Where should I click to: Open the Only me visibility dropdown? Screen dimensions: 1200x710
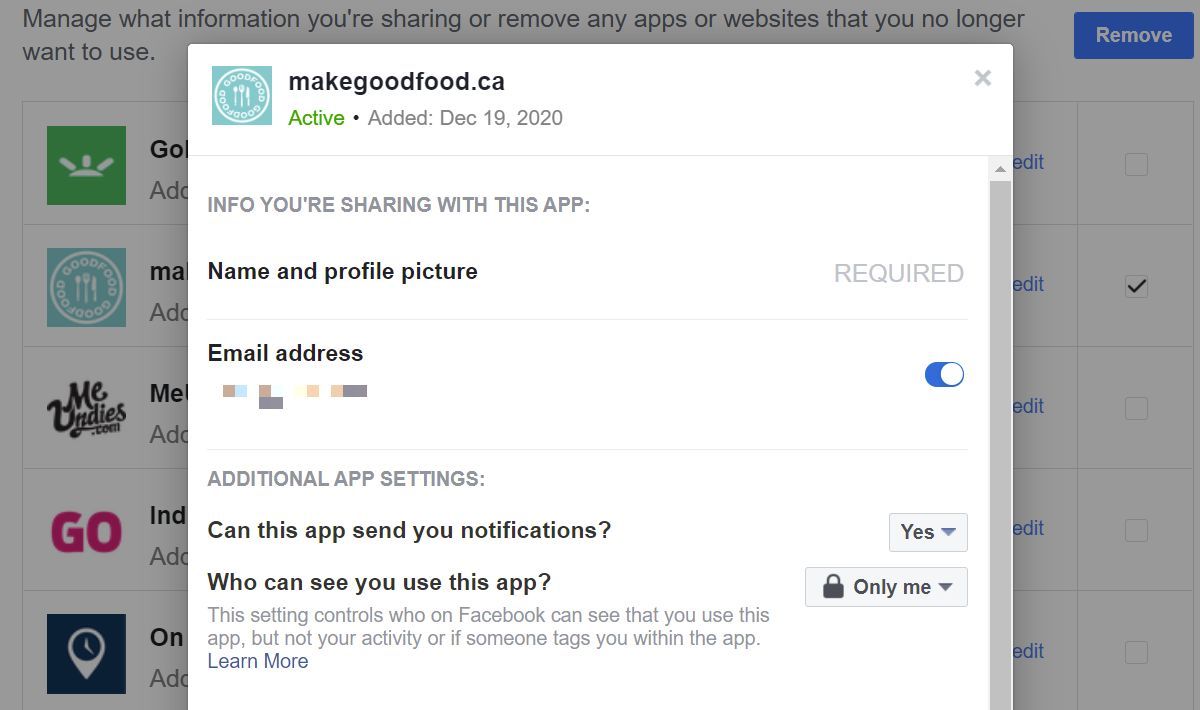pyautogui.click(x=885, y=587)
